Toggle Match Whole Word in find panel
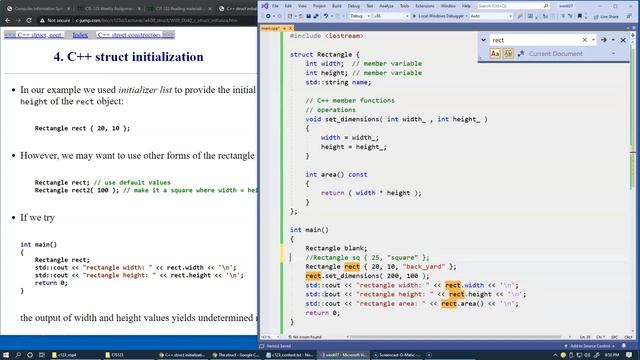The image size is (640, 360). coord(508,53)
